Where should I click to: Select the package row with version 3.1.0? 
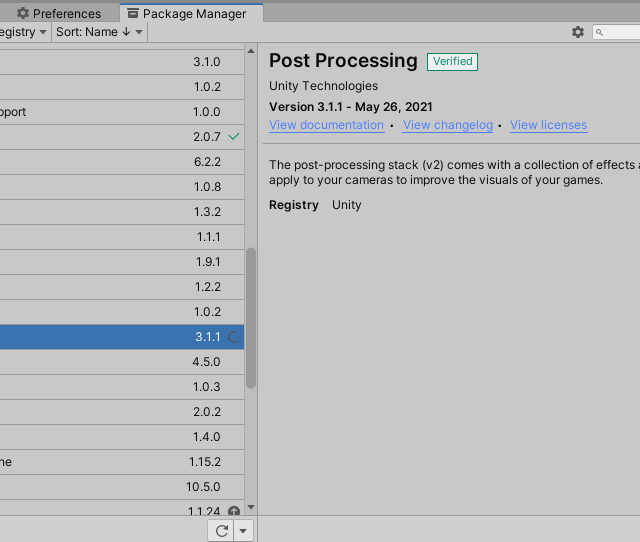(122, 62)
